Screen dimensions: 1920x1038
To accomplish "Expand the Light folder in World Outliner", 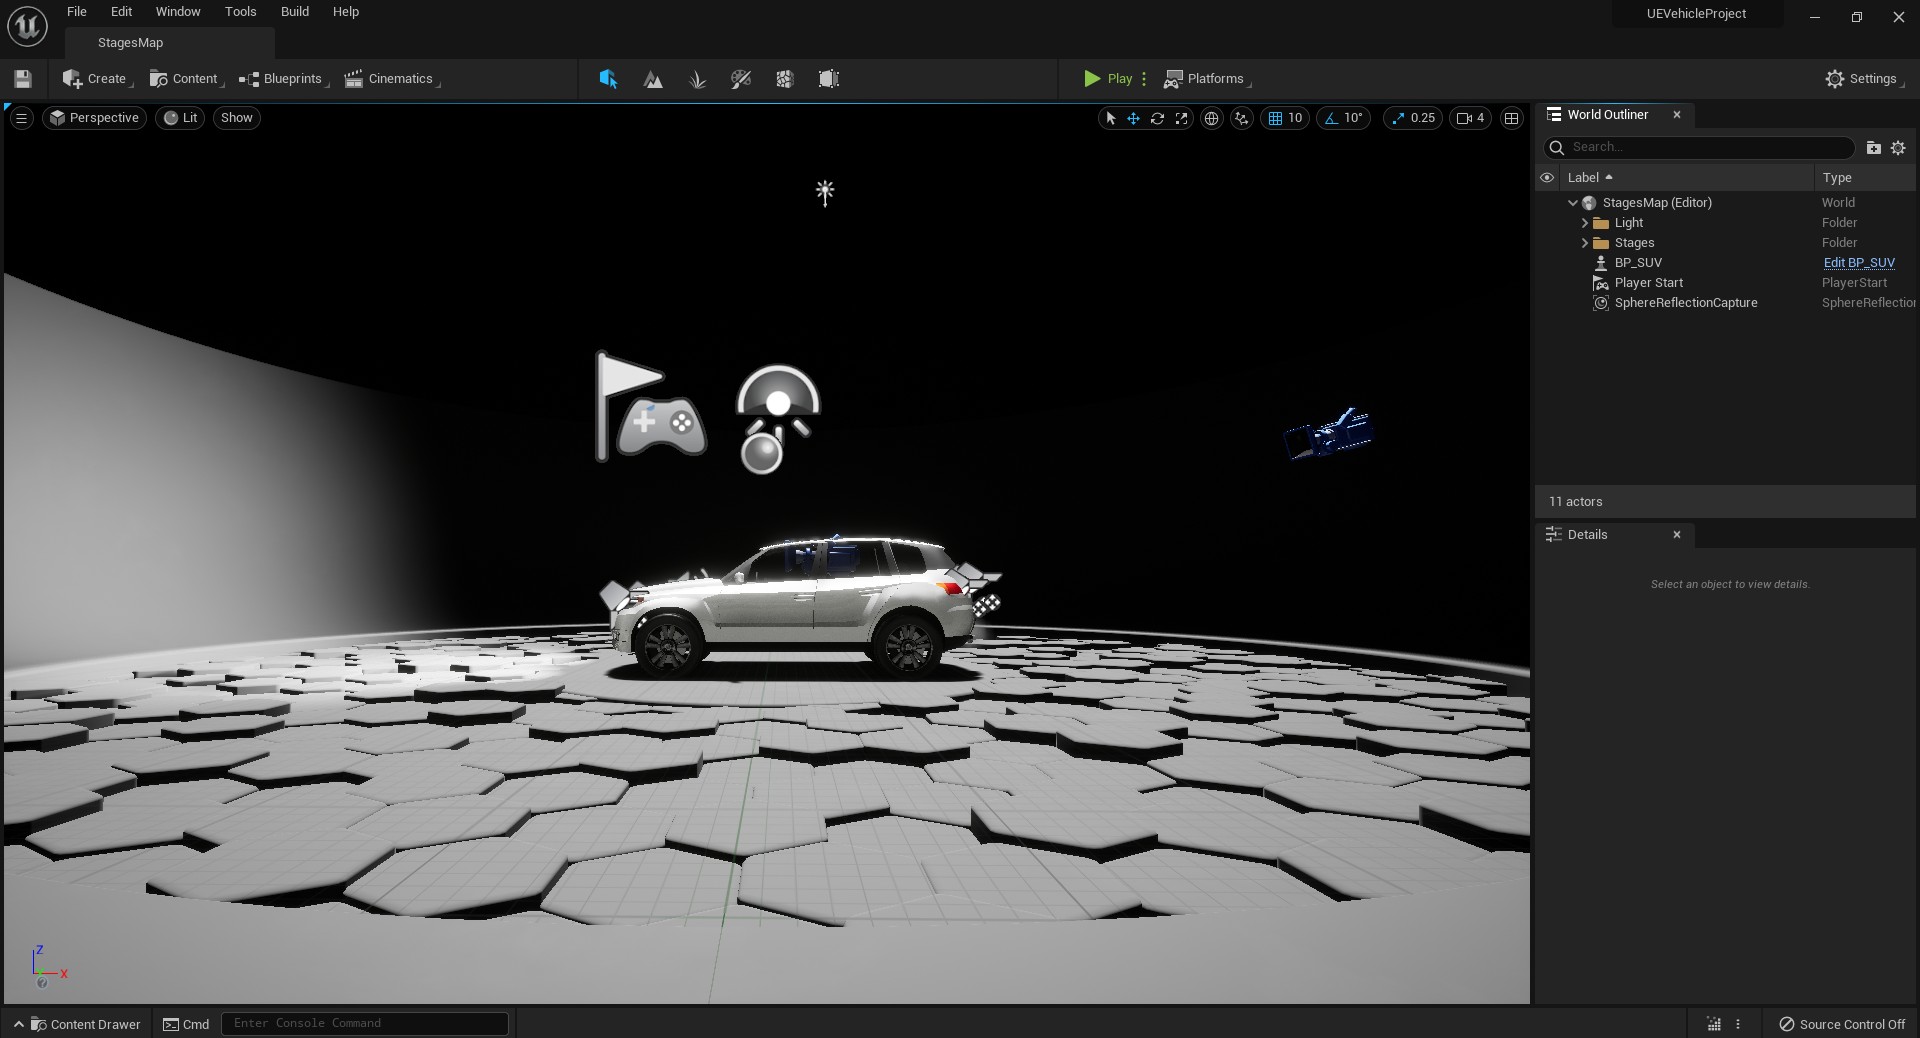I will (1585, 223).
